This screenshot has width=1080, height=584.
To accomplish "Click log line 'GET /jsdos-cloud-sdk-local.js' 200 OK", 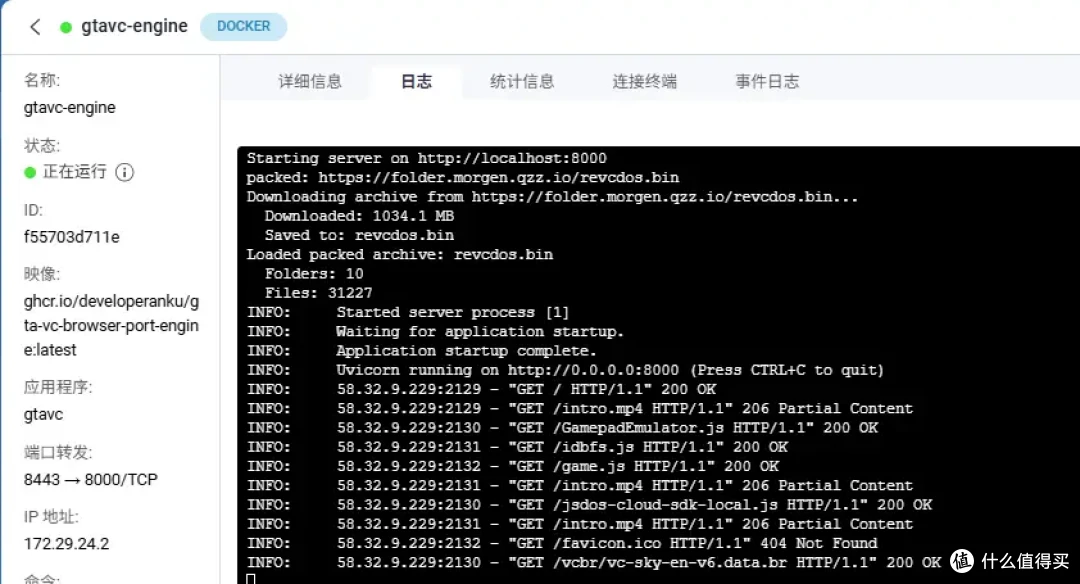I will tap(590, 505).
